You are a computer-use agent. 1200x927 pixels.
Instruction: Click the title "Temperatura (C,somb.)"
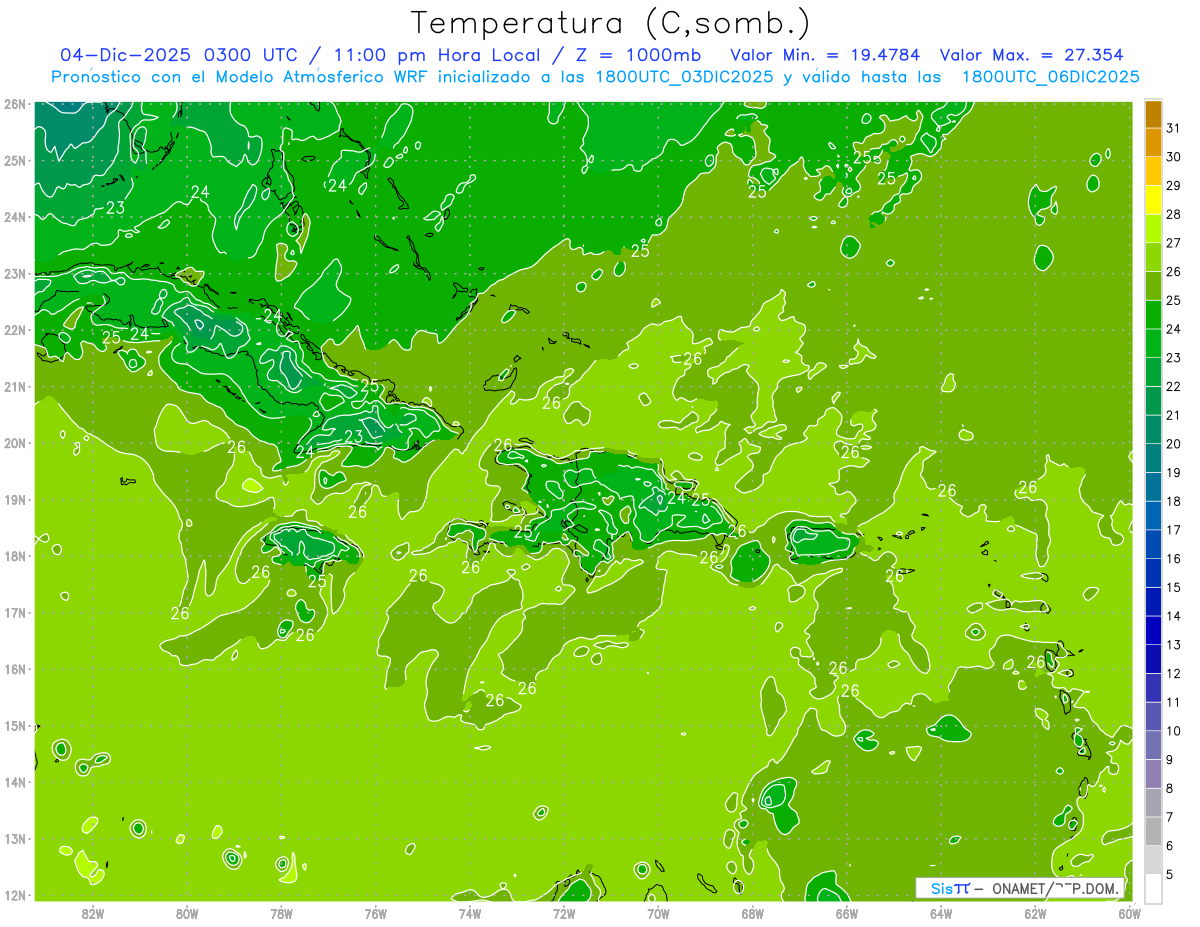tap(611, 23)
